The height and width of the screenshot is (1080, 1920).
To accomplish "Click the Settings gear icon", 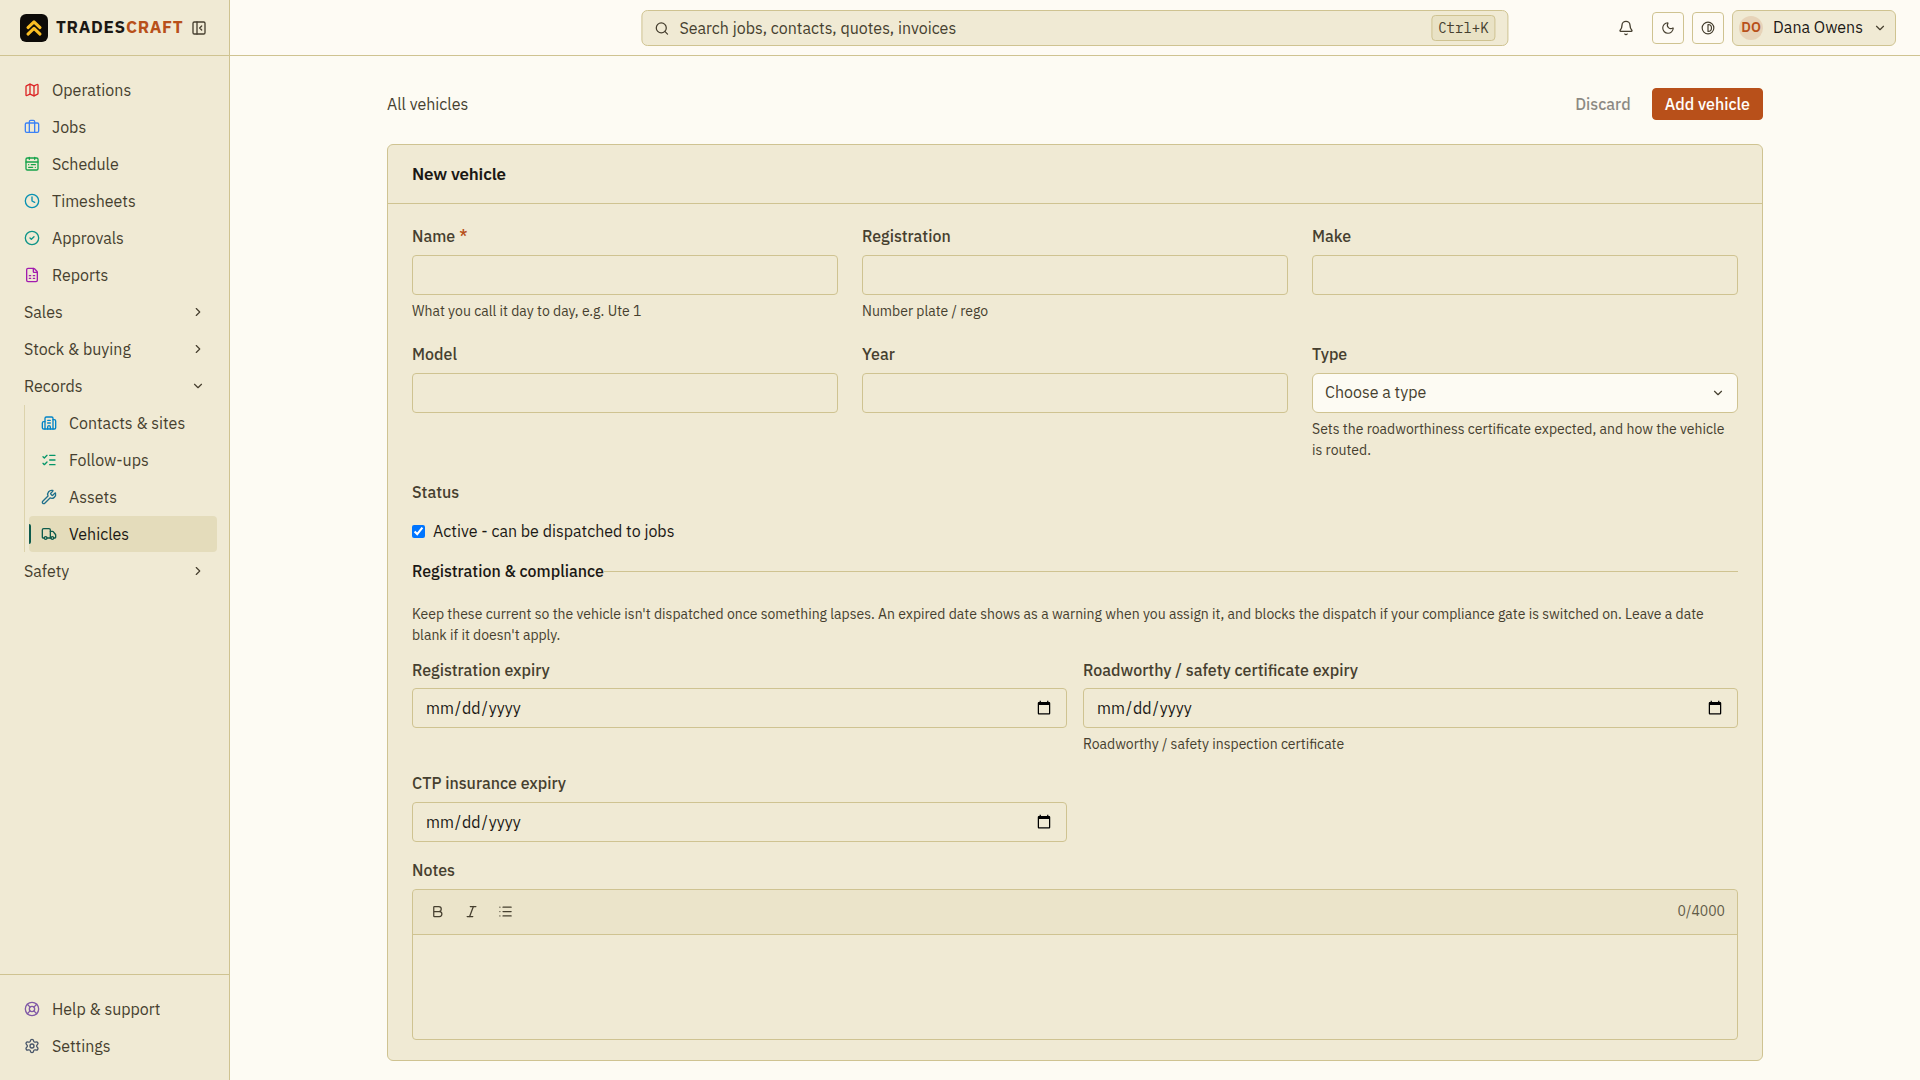I will pos(32,1046).
